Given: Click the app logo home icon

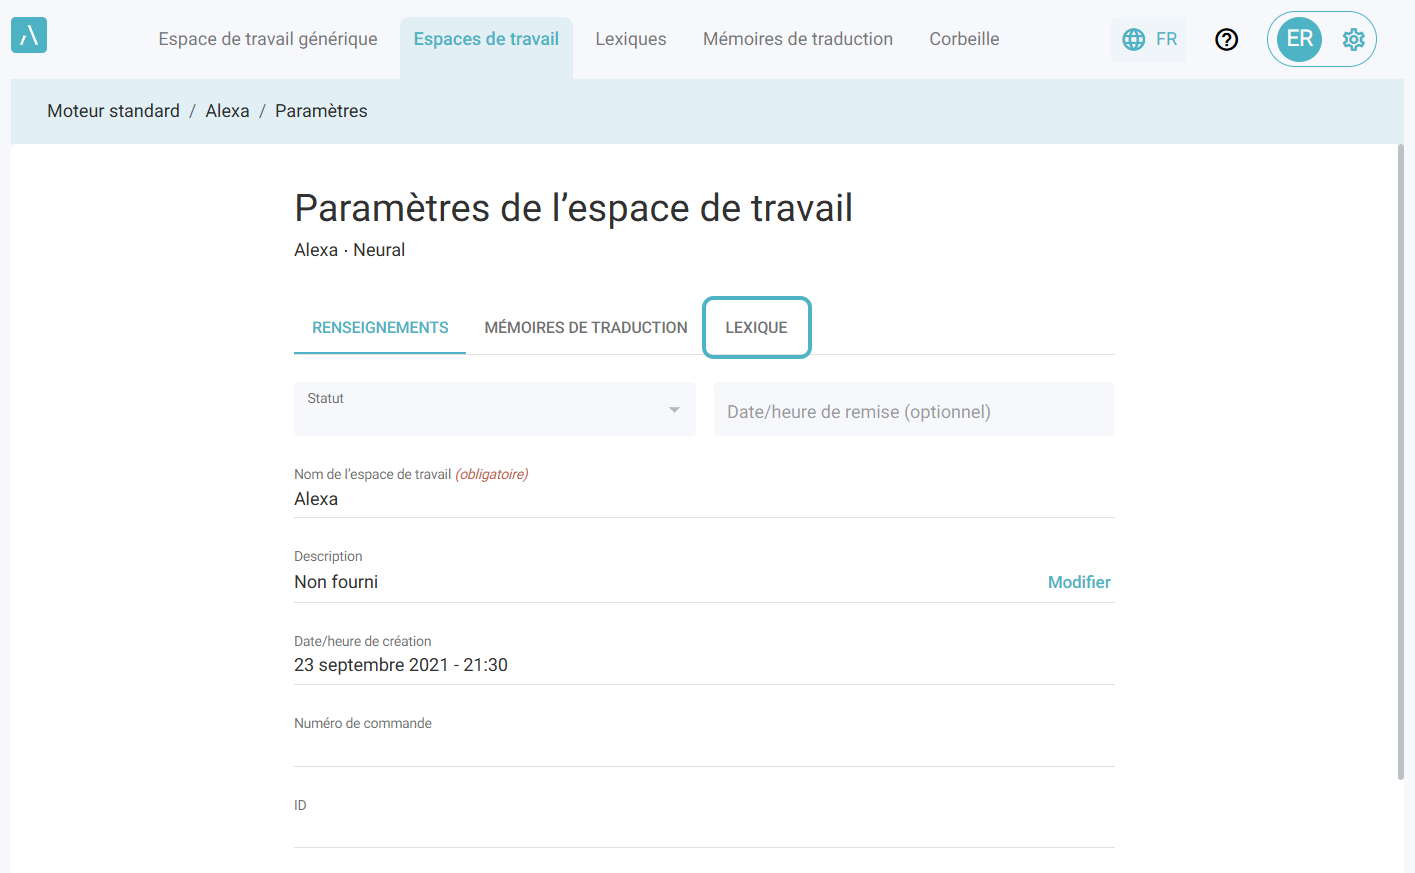Looking at the screenshot, I should click(29, 36).
